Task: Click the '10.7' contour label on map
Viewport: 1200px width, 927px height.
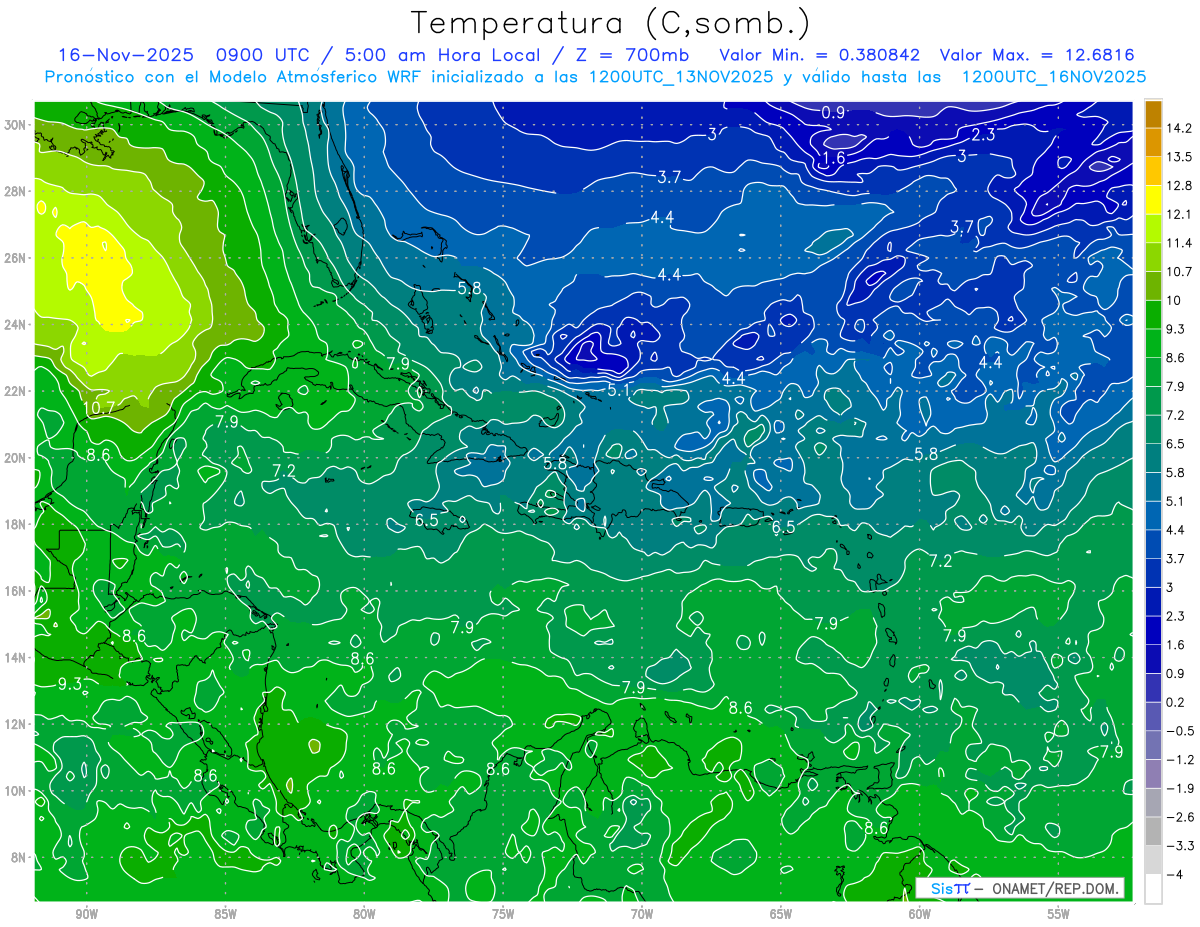Action: (98, 407)
